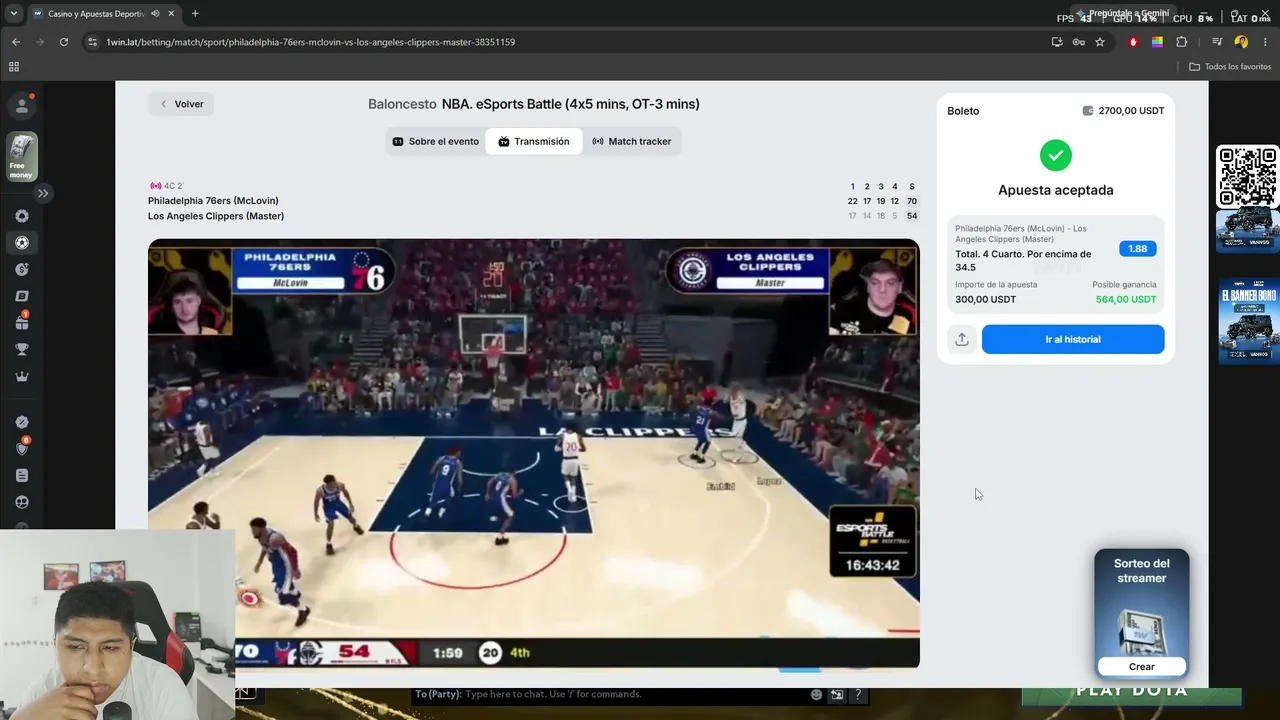Click the 2700,00 USDT balance
The width and height of the screenshot is (1280, 720).
[1123, 111]
